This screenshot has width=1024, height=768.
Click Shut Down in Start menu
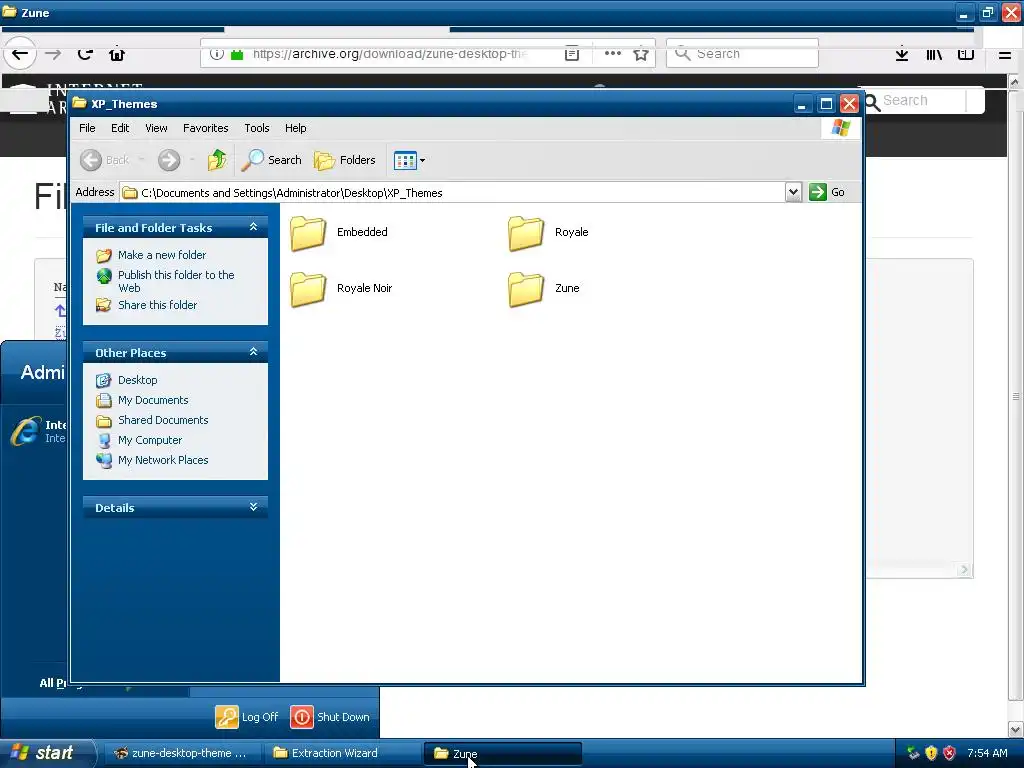click(x=330, y=717)
